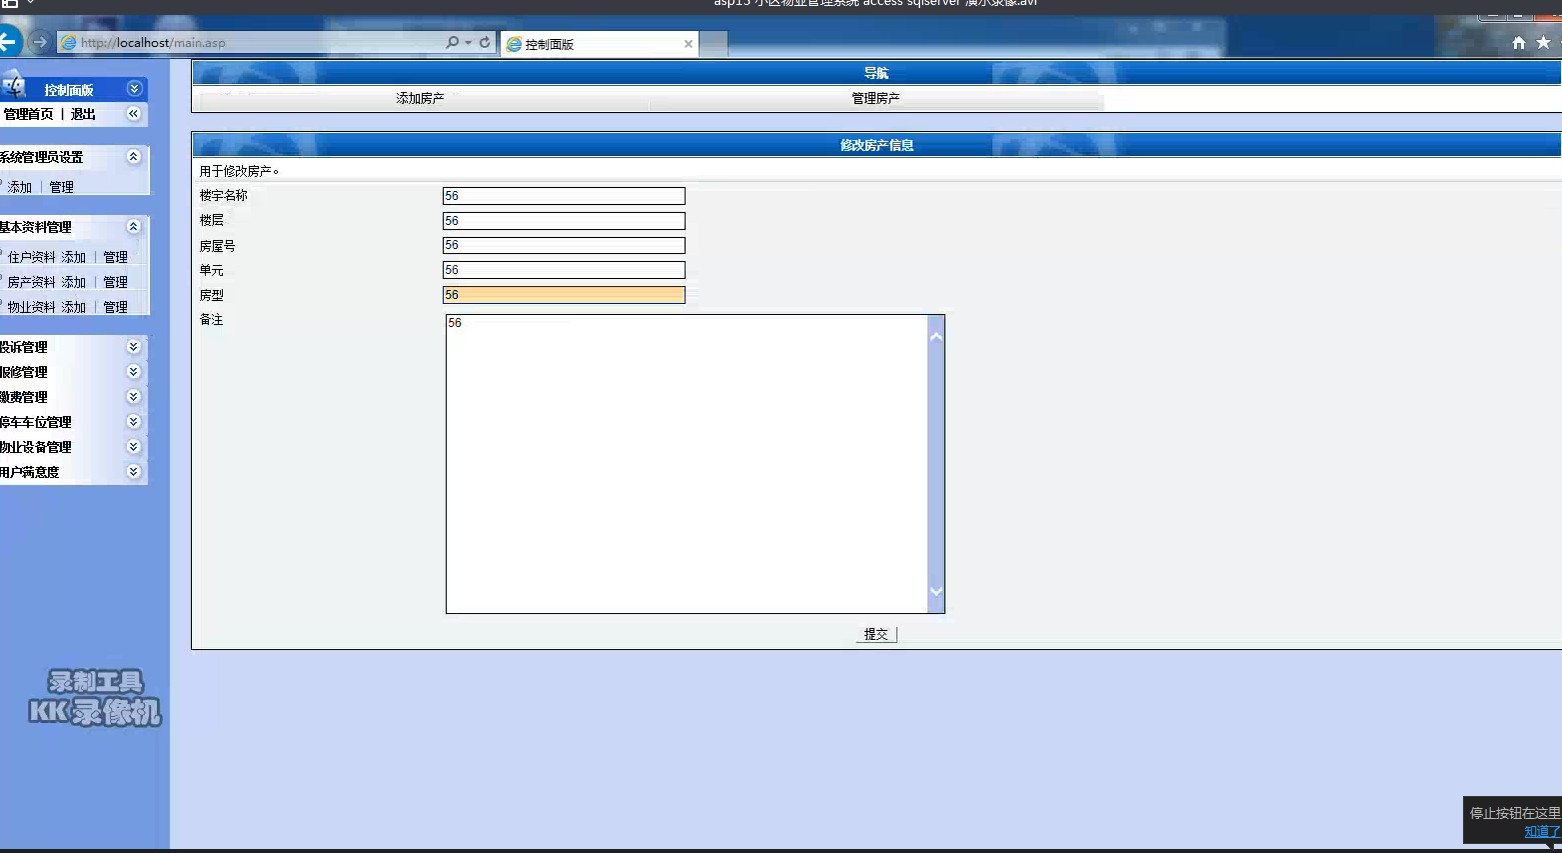Click the double-left arrow beside 退出
The width and height of the screenshot is (1562, 853).
tap(134, 114)
